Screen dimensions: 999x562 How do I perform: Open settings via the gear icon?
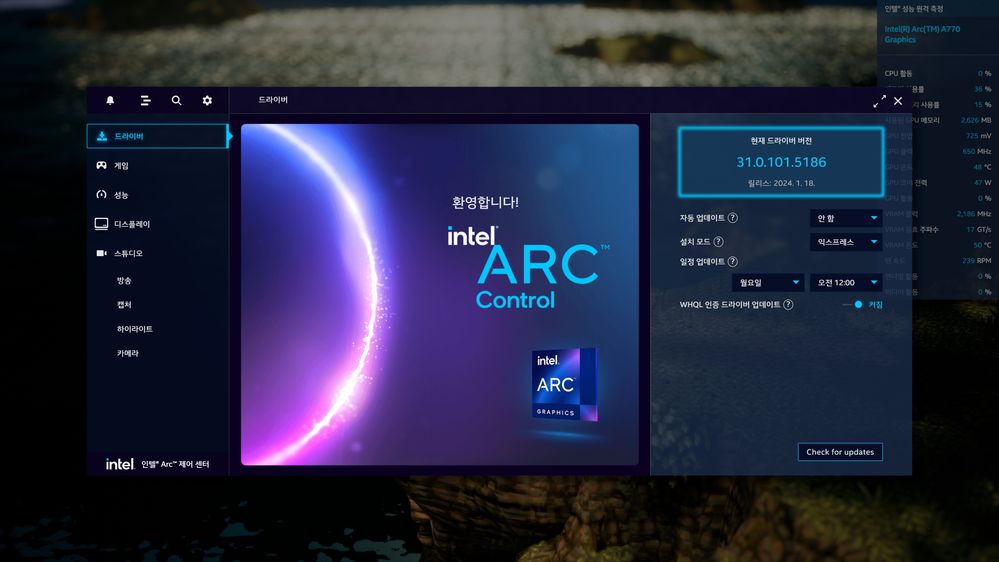[207, 101]
